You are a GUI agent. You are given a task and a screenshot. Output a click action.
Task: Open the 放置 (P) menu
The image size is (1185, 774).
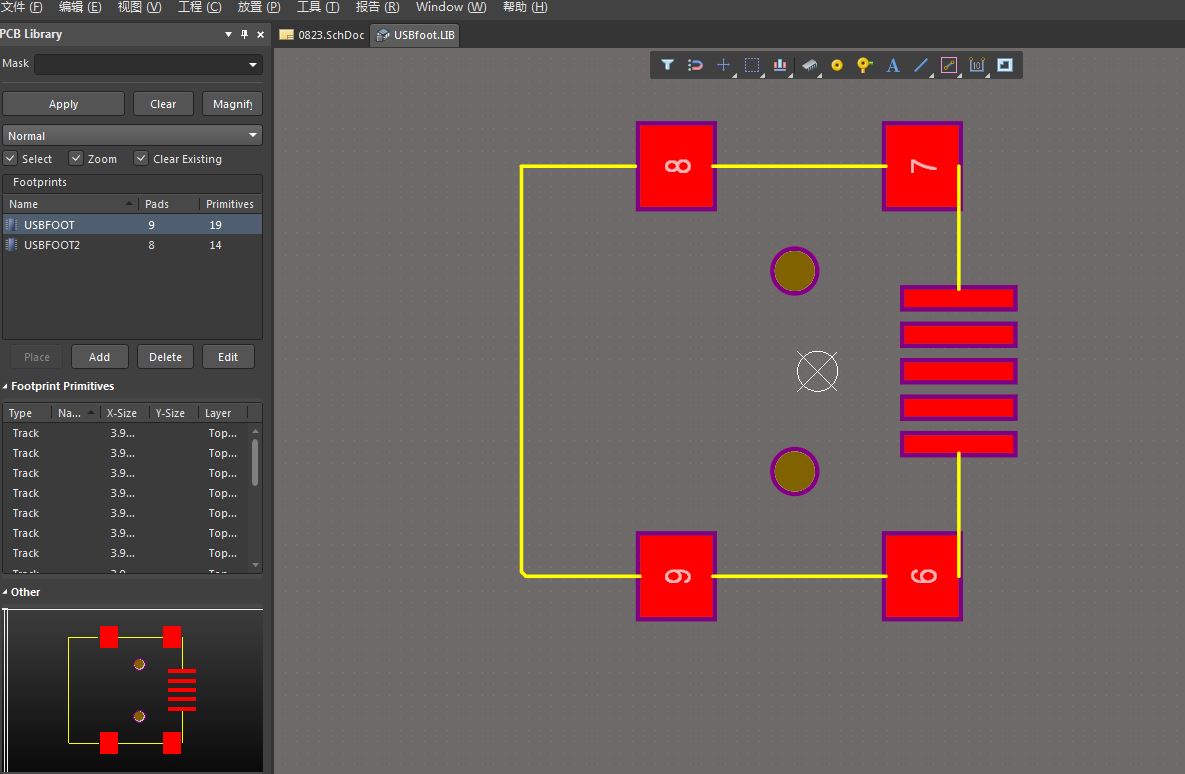click(x=259, y=7)
